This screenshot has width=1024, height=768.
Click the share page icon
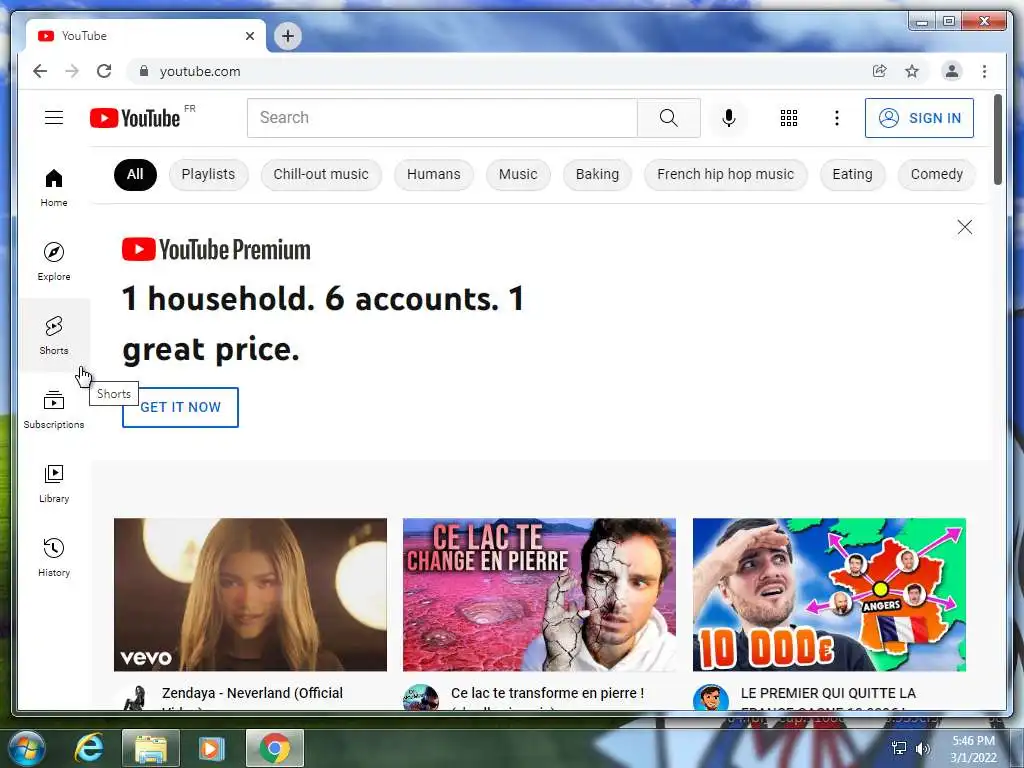coord(880,71)
